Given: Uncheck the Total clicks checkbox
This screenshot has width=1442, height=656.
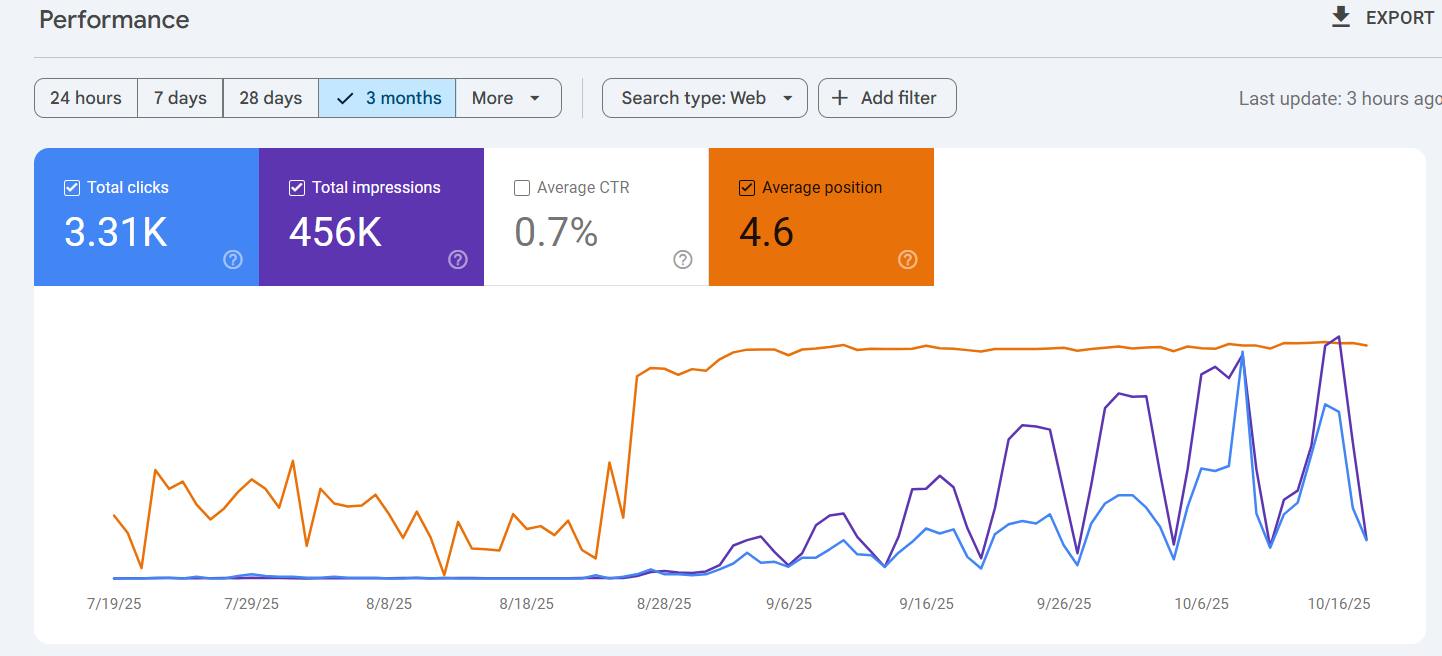Looking at the screenshot, I should 71,187.
